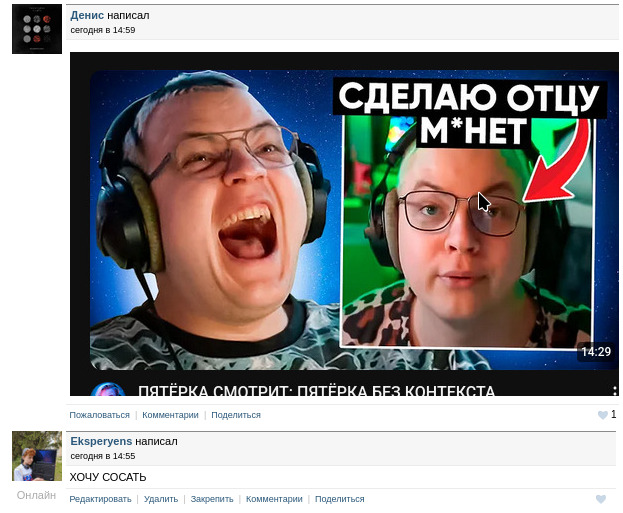The image size is (623, 513).
Task: Click Пожаловаться under Денис's post
Action: pyautogui.click(x=99, y=415)
